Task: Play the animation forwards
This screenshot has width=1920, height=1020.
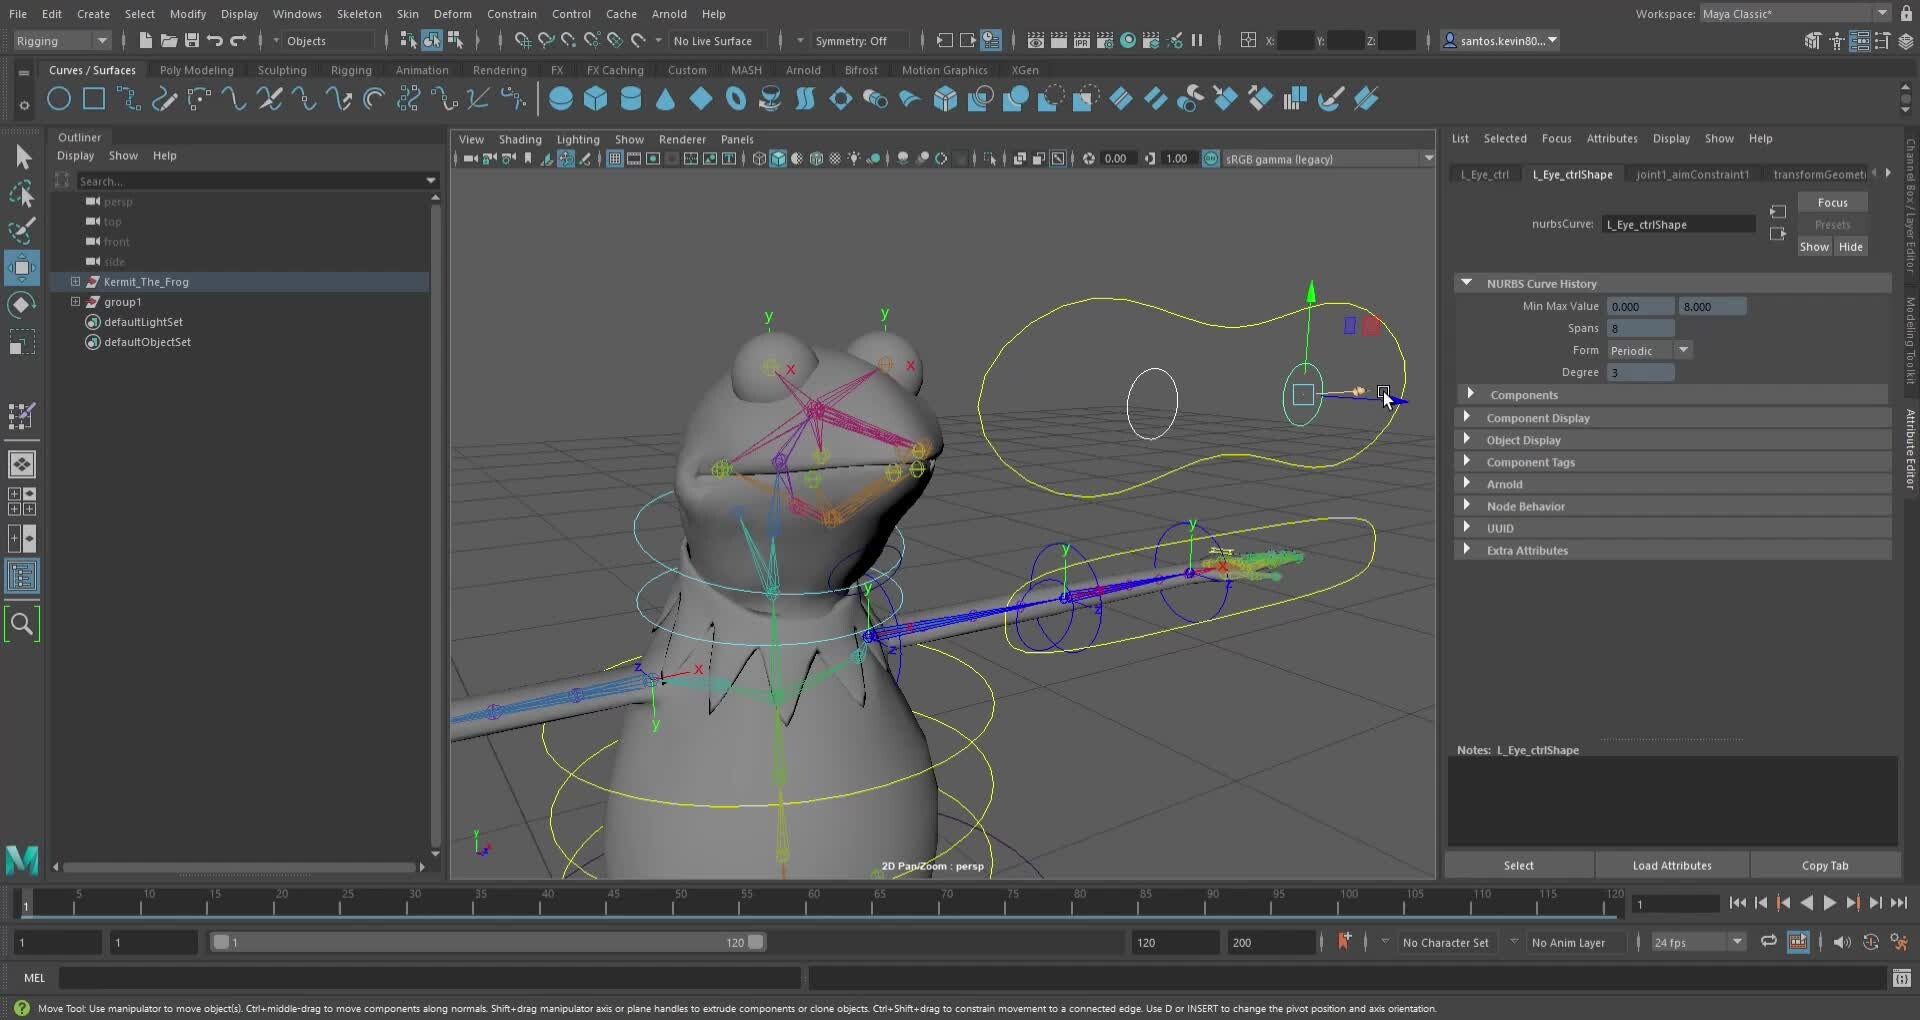Action: pos(1829,903)
